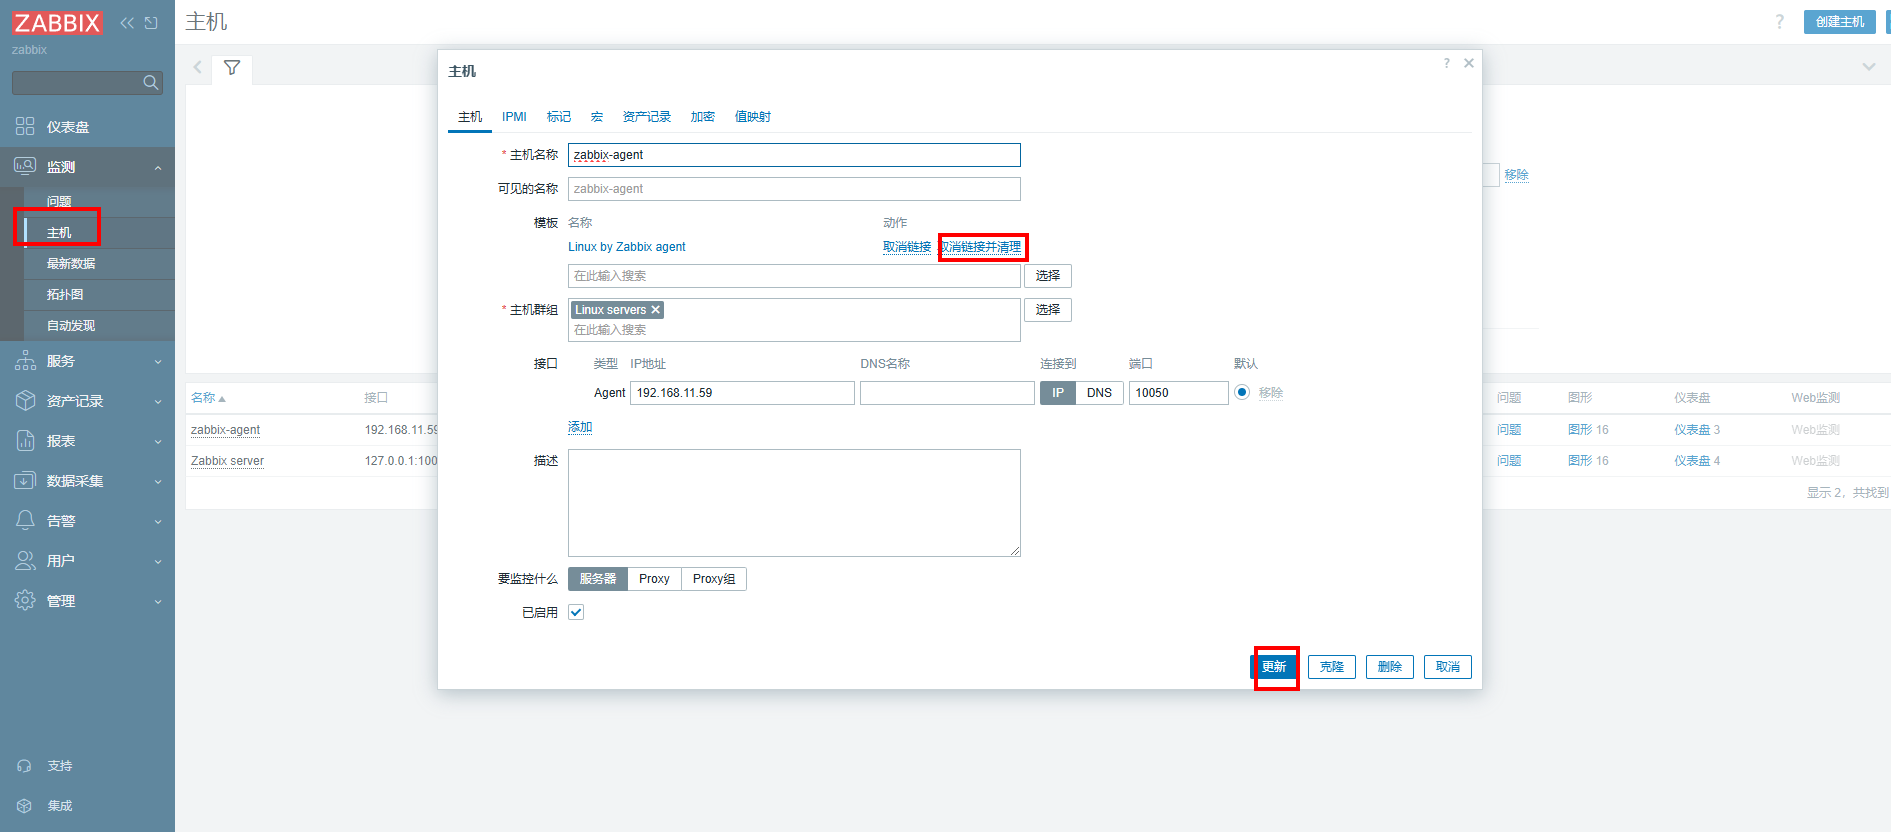Click the 更新 update button

1274,667
